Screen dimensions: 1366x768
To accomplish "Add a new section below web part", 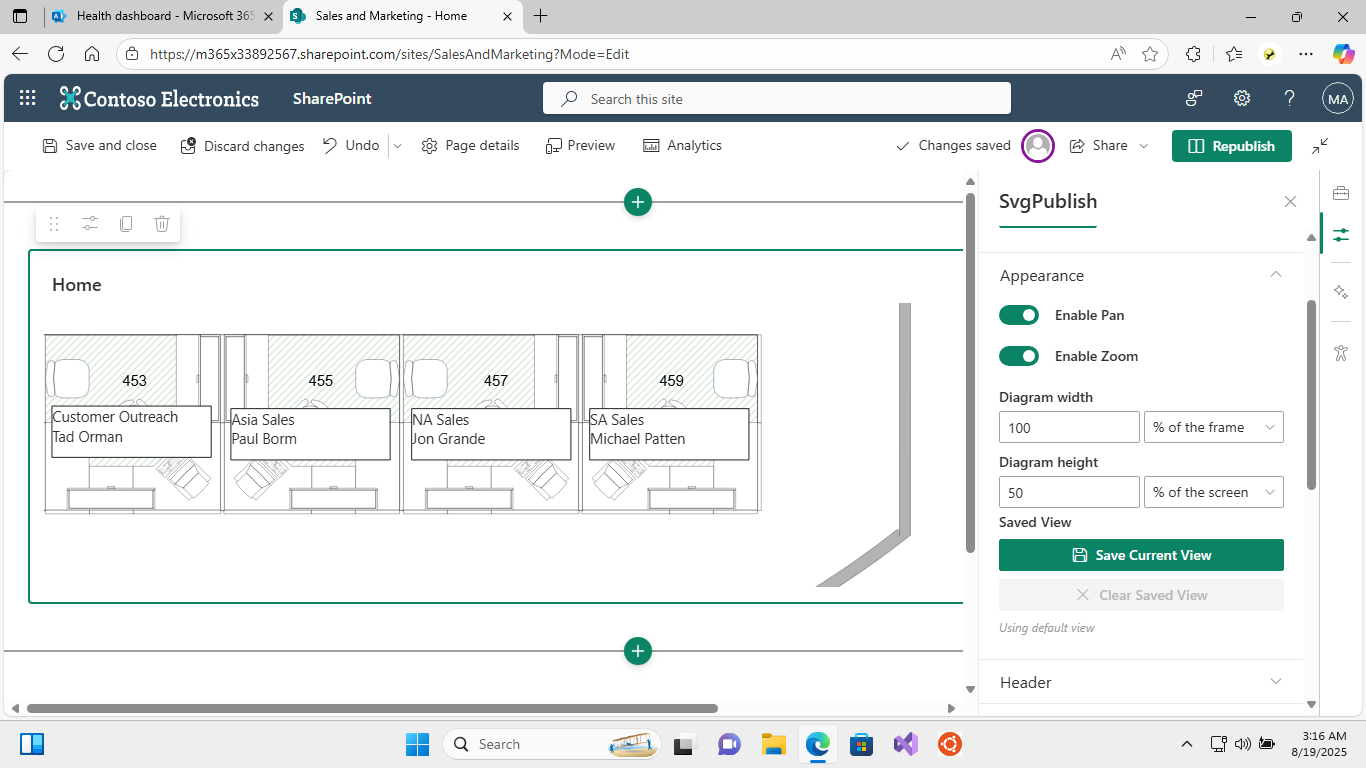I will pos(638,651).
